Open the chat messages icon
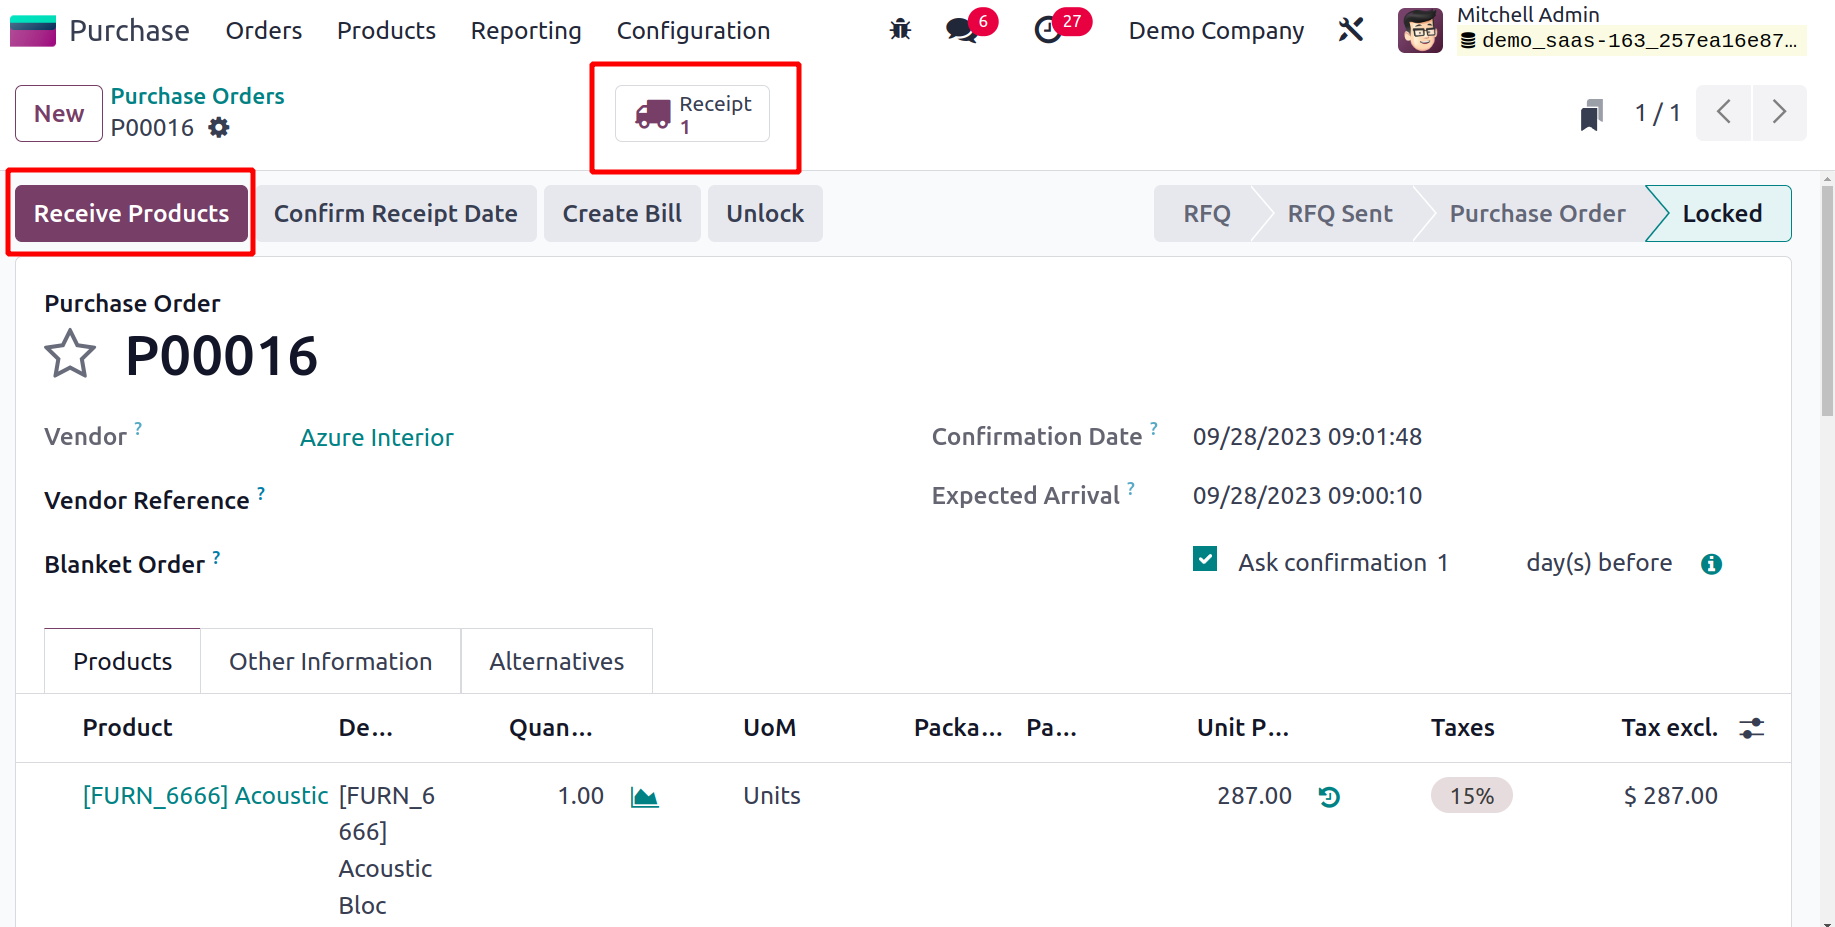This screenshot has width=1835, height=927. (962, 30)
